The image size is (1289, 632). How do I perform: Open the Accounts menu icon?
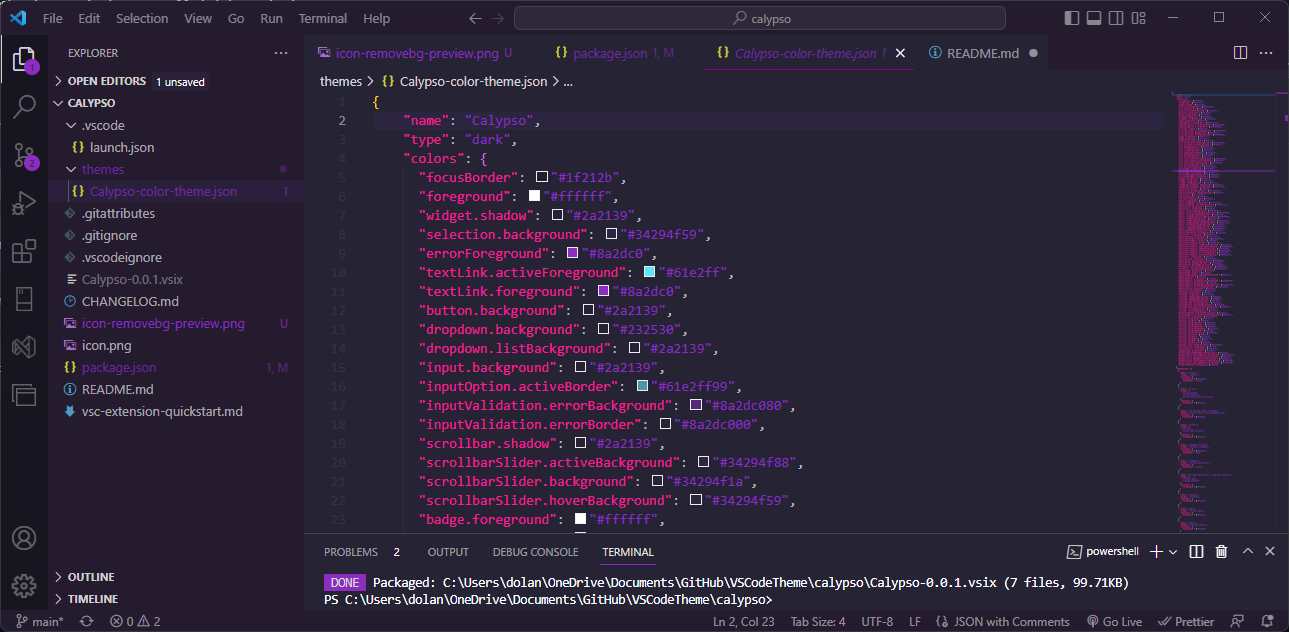[24, 538]
